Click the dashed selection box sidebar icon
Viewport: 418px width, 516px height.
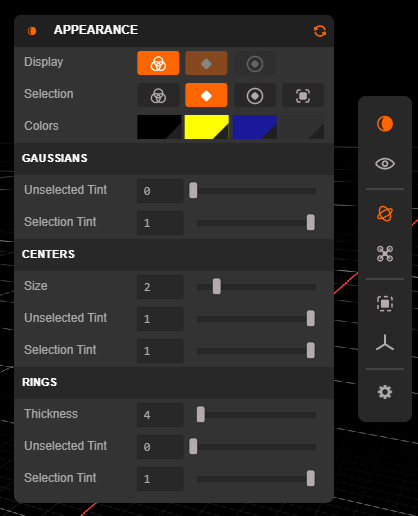coord(385,304)
